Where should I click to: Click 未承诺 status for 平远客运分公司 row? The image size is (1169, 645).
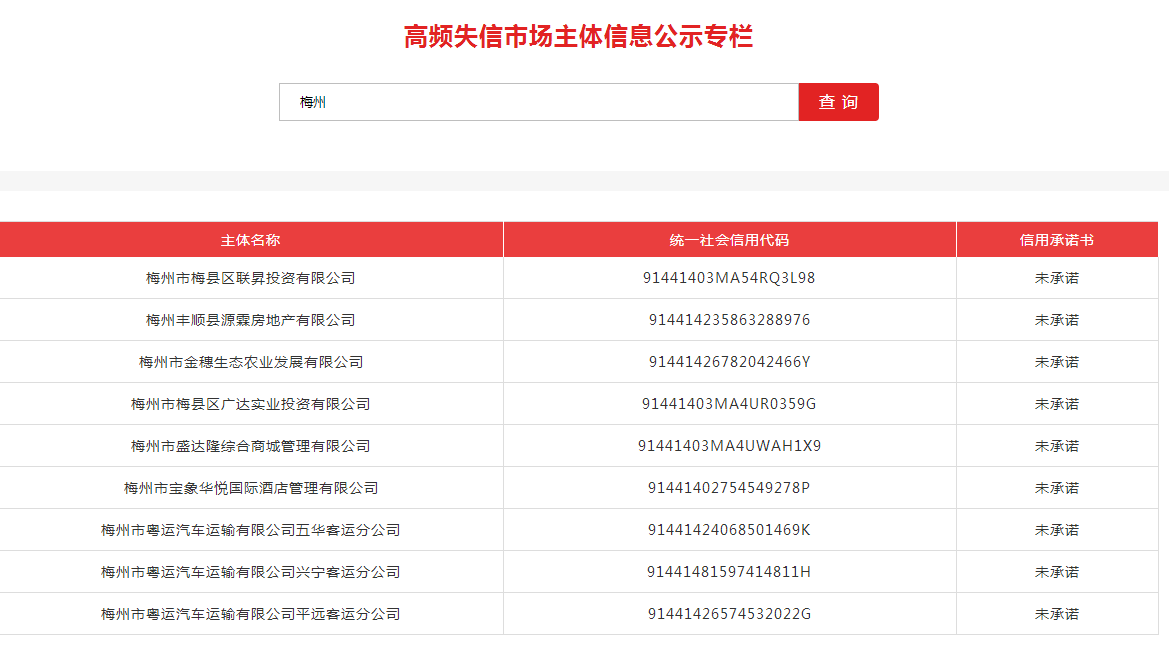pos(1056,614)
